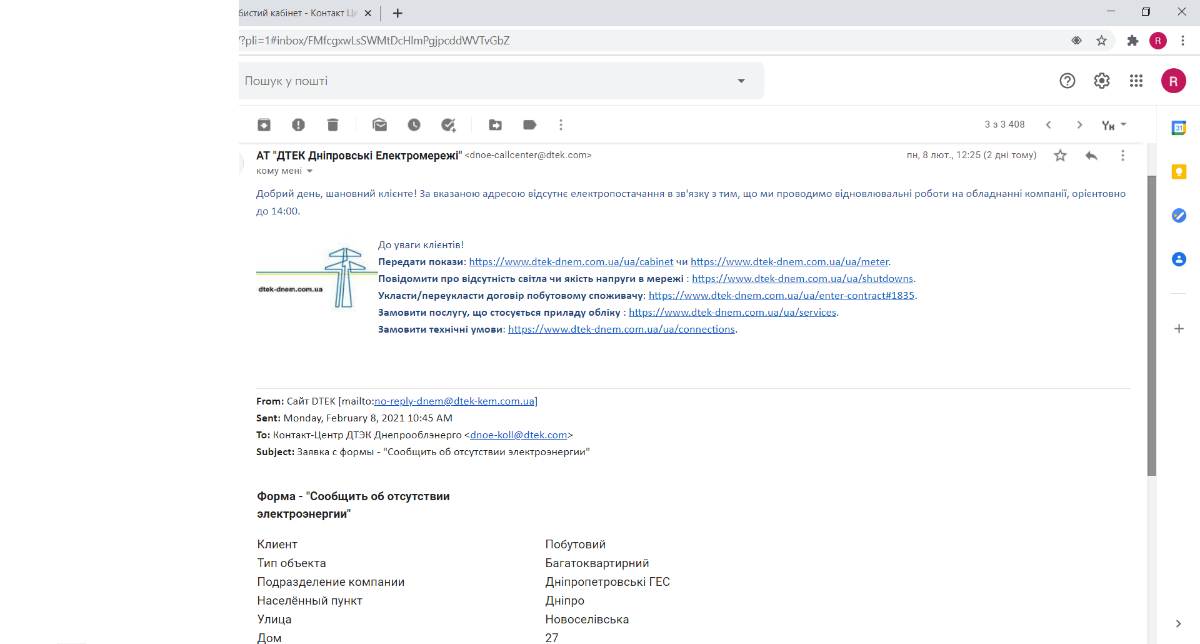The image size is (1200, 644).
Task: Open Google Contacts in the side panel
Action: click(x=1179, y=259)
